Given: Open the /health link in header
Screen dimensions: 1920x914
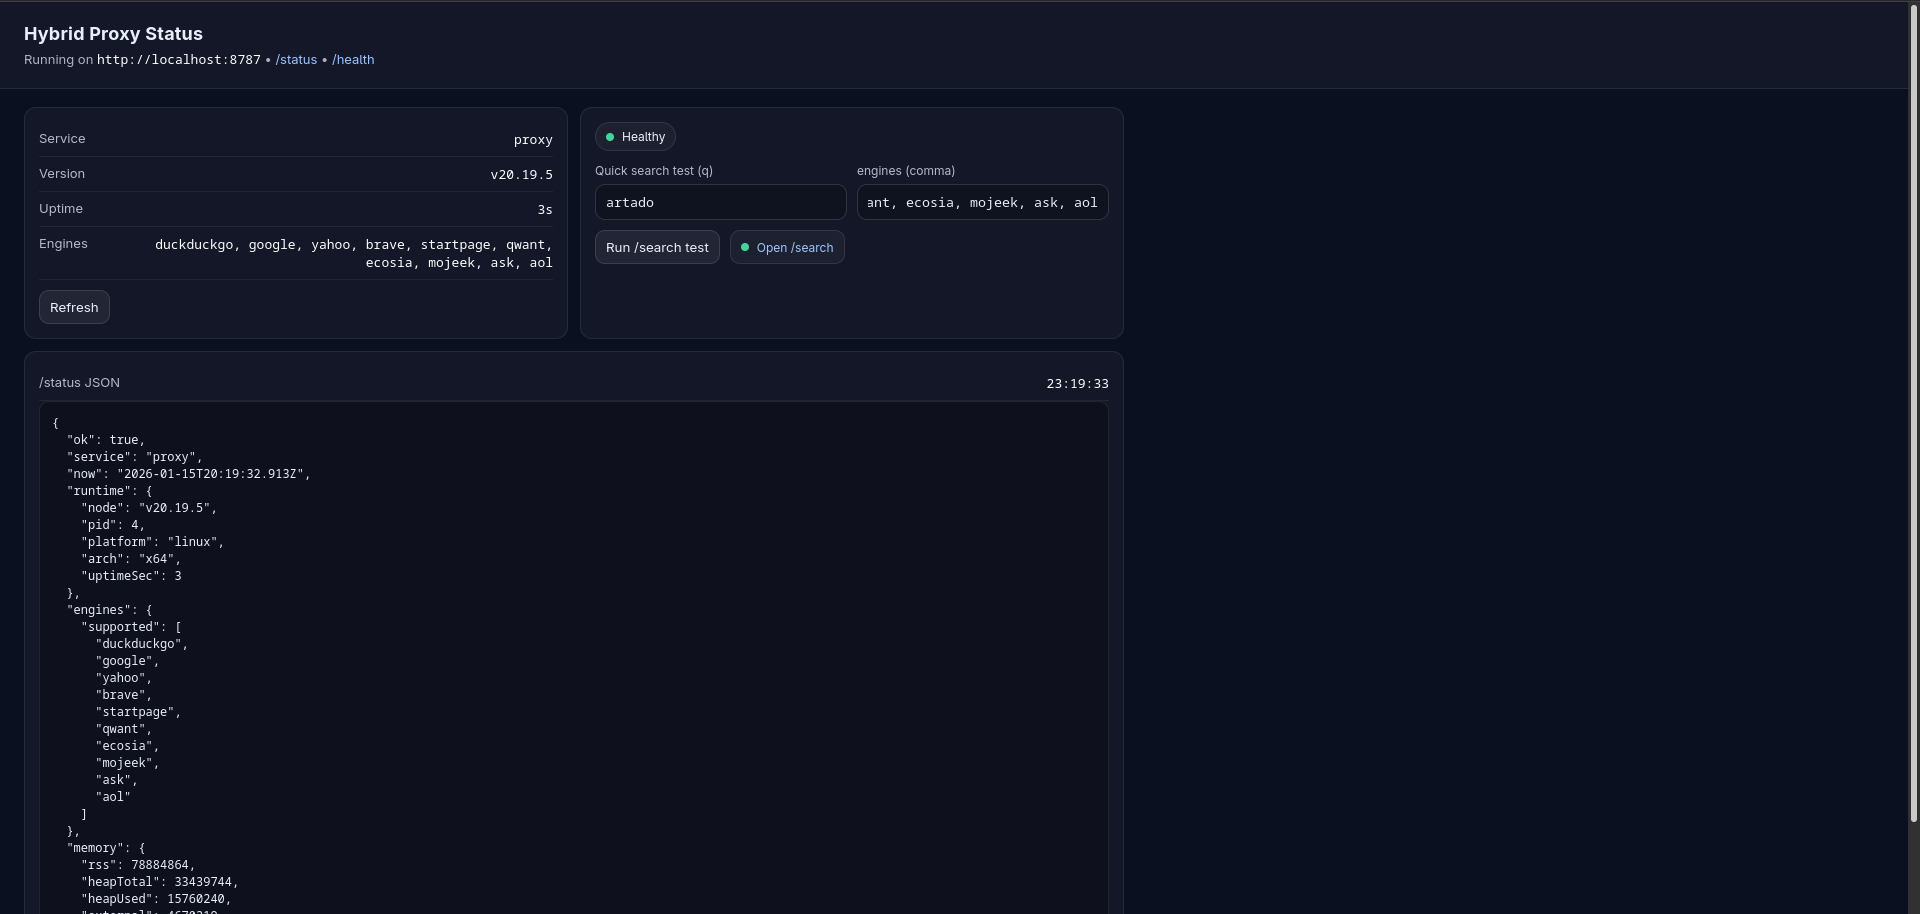Looking at the screenshot, I should click(x=353, y=60).
